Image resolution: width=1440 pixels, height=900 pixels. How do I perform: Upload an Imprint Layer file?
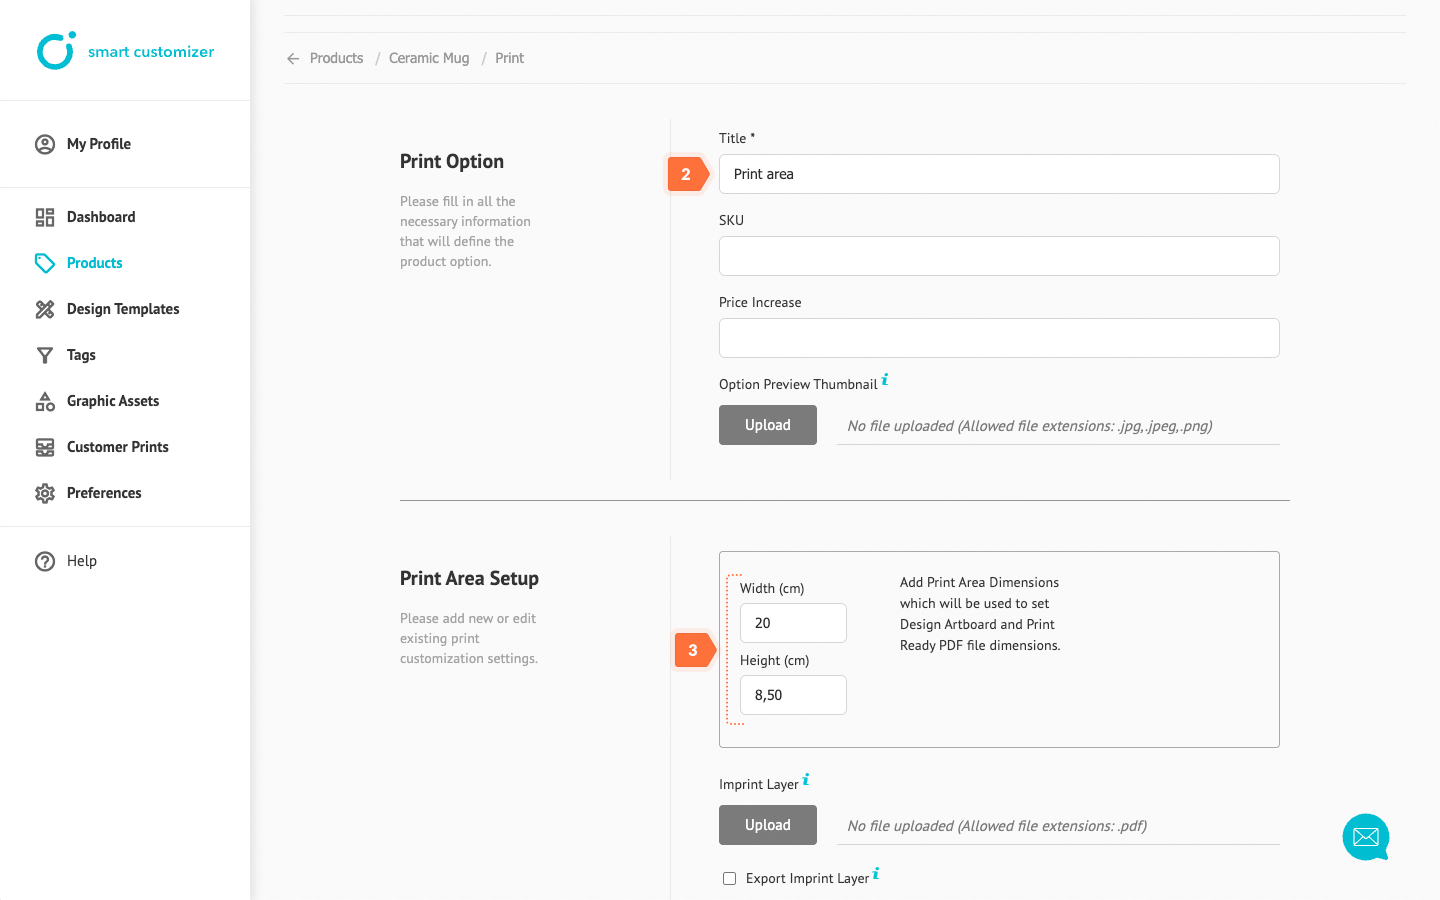(x=768, y=825)
